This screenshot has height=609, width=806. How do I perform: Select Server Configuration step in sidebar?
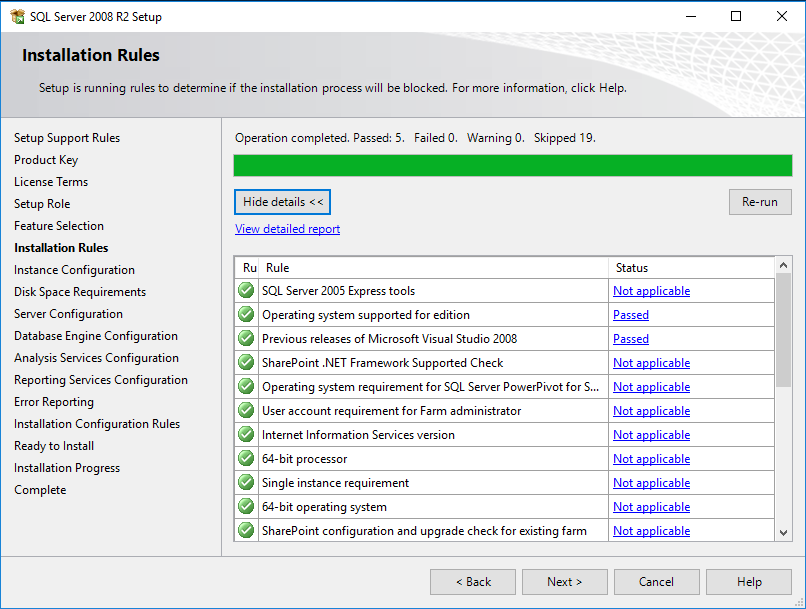pyautogui.click(x=68, y=314)
